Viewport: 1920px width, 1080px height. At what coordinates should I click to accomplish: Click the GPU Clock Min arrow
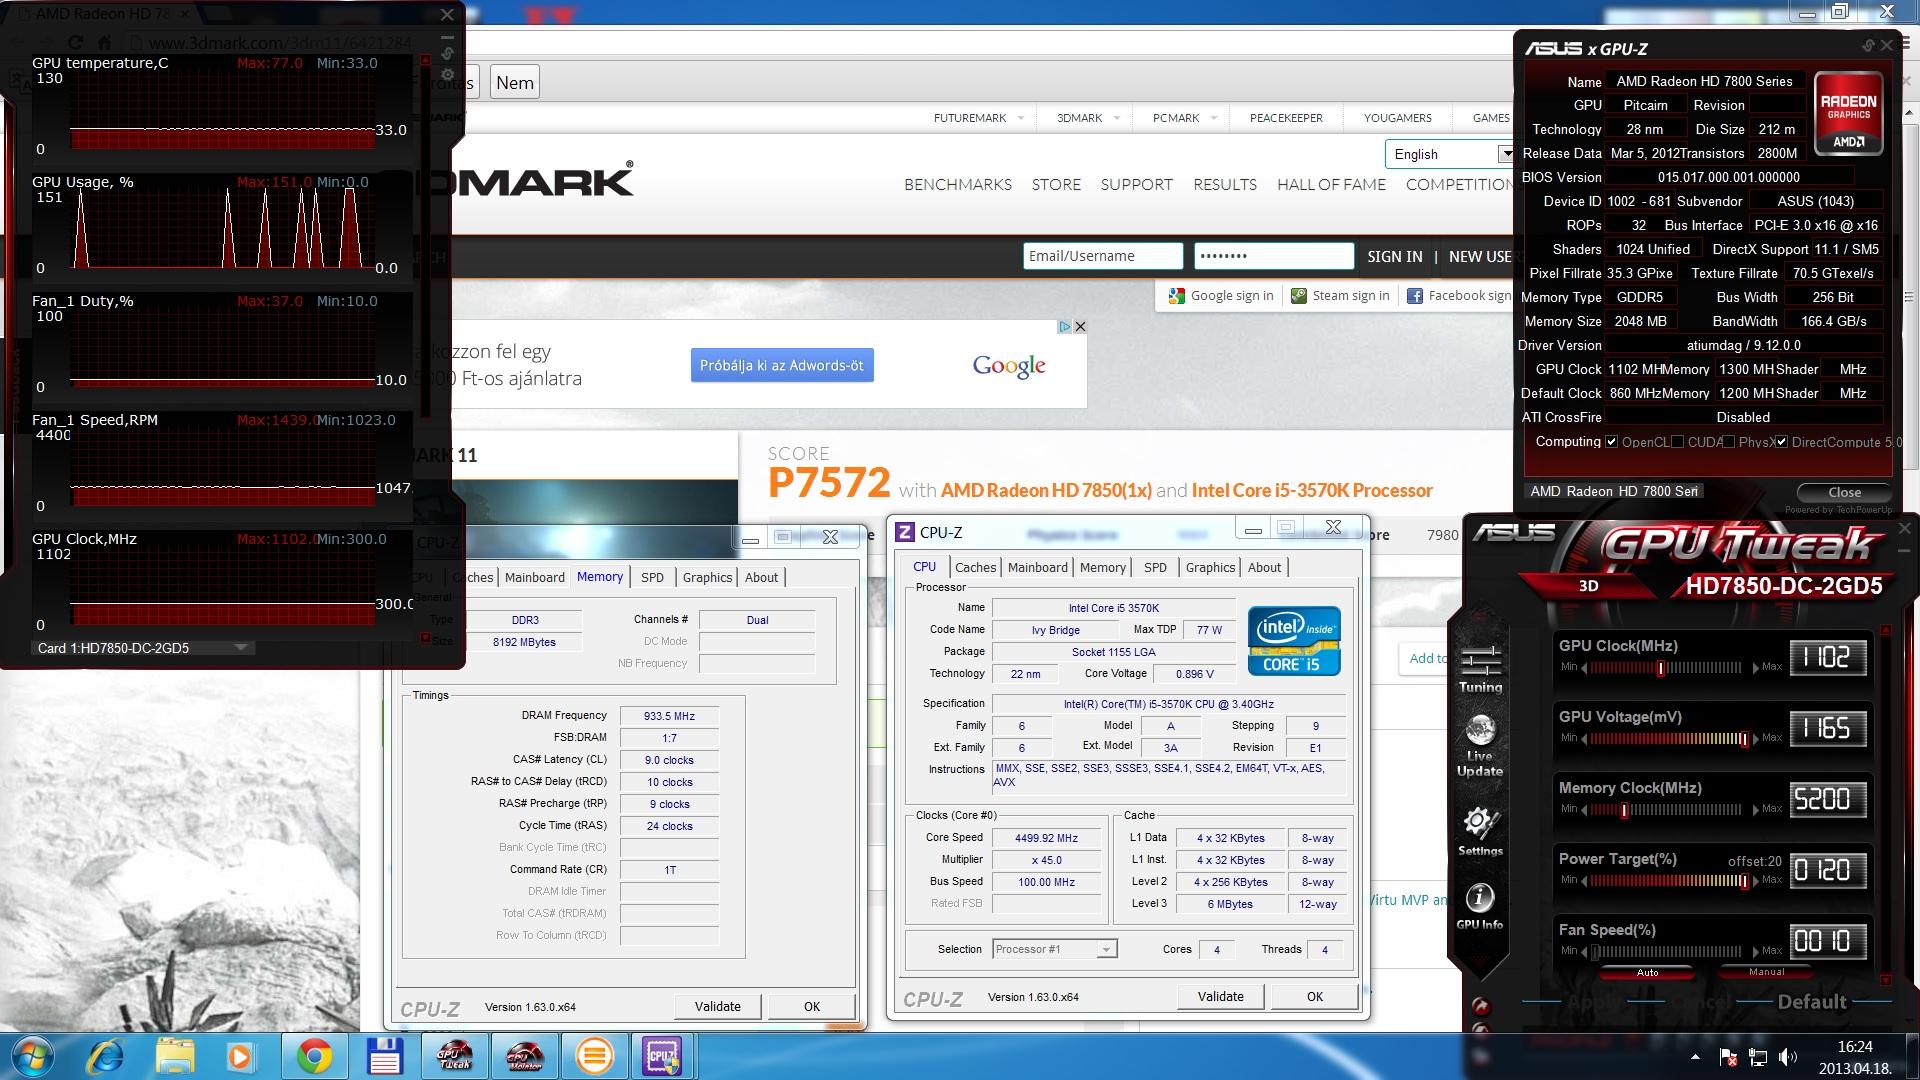click(x=1584, y=667)
